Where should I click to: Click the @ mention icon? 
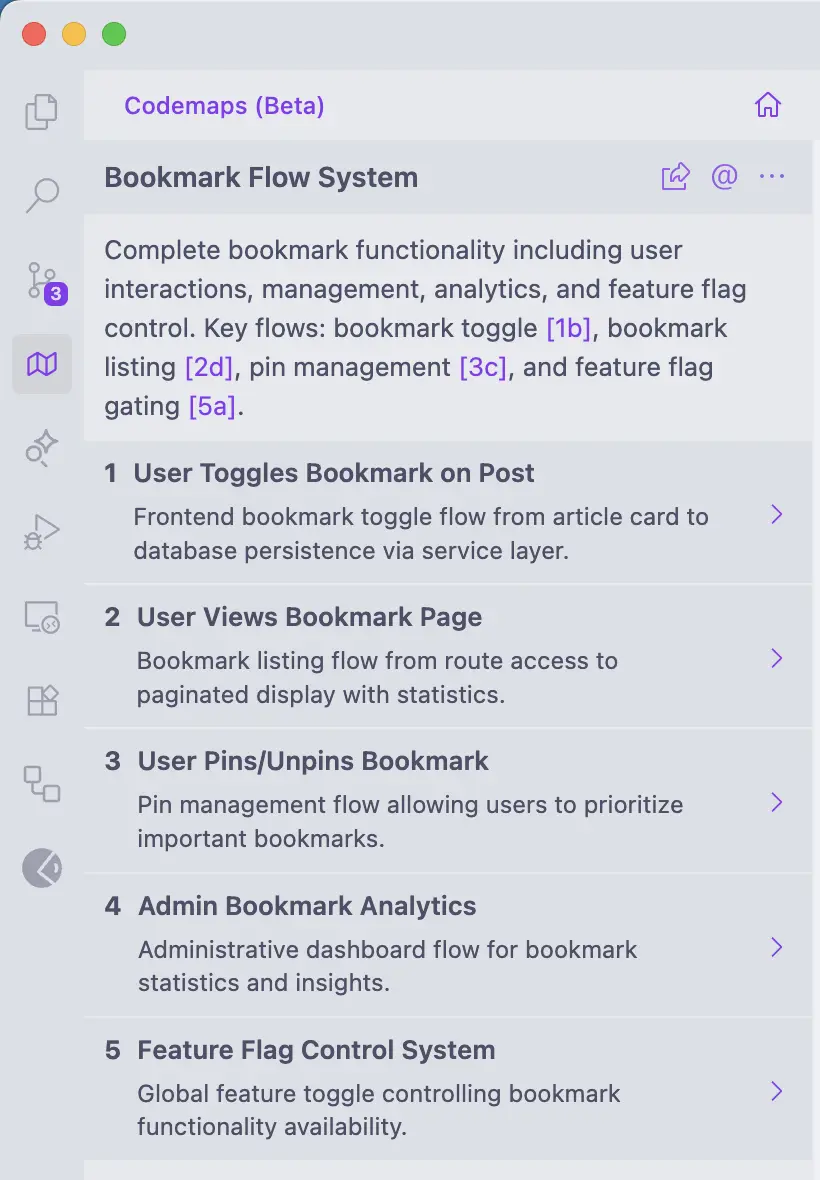tap(724, 177)
